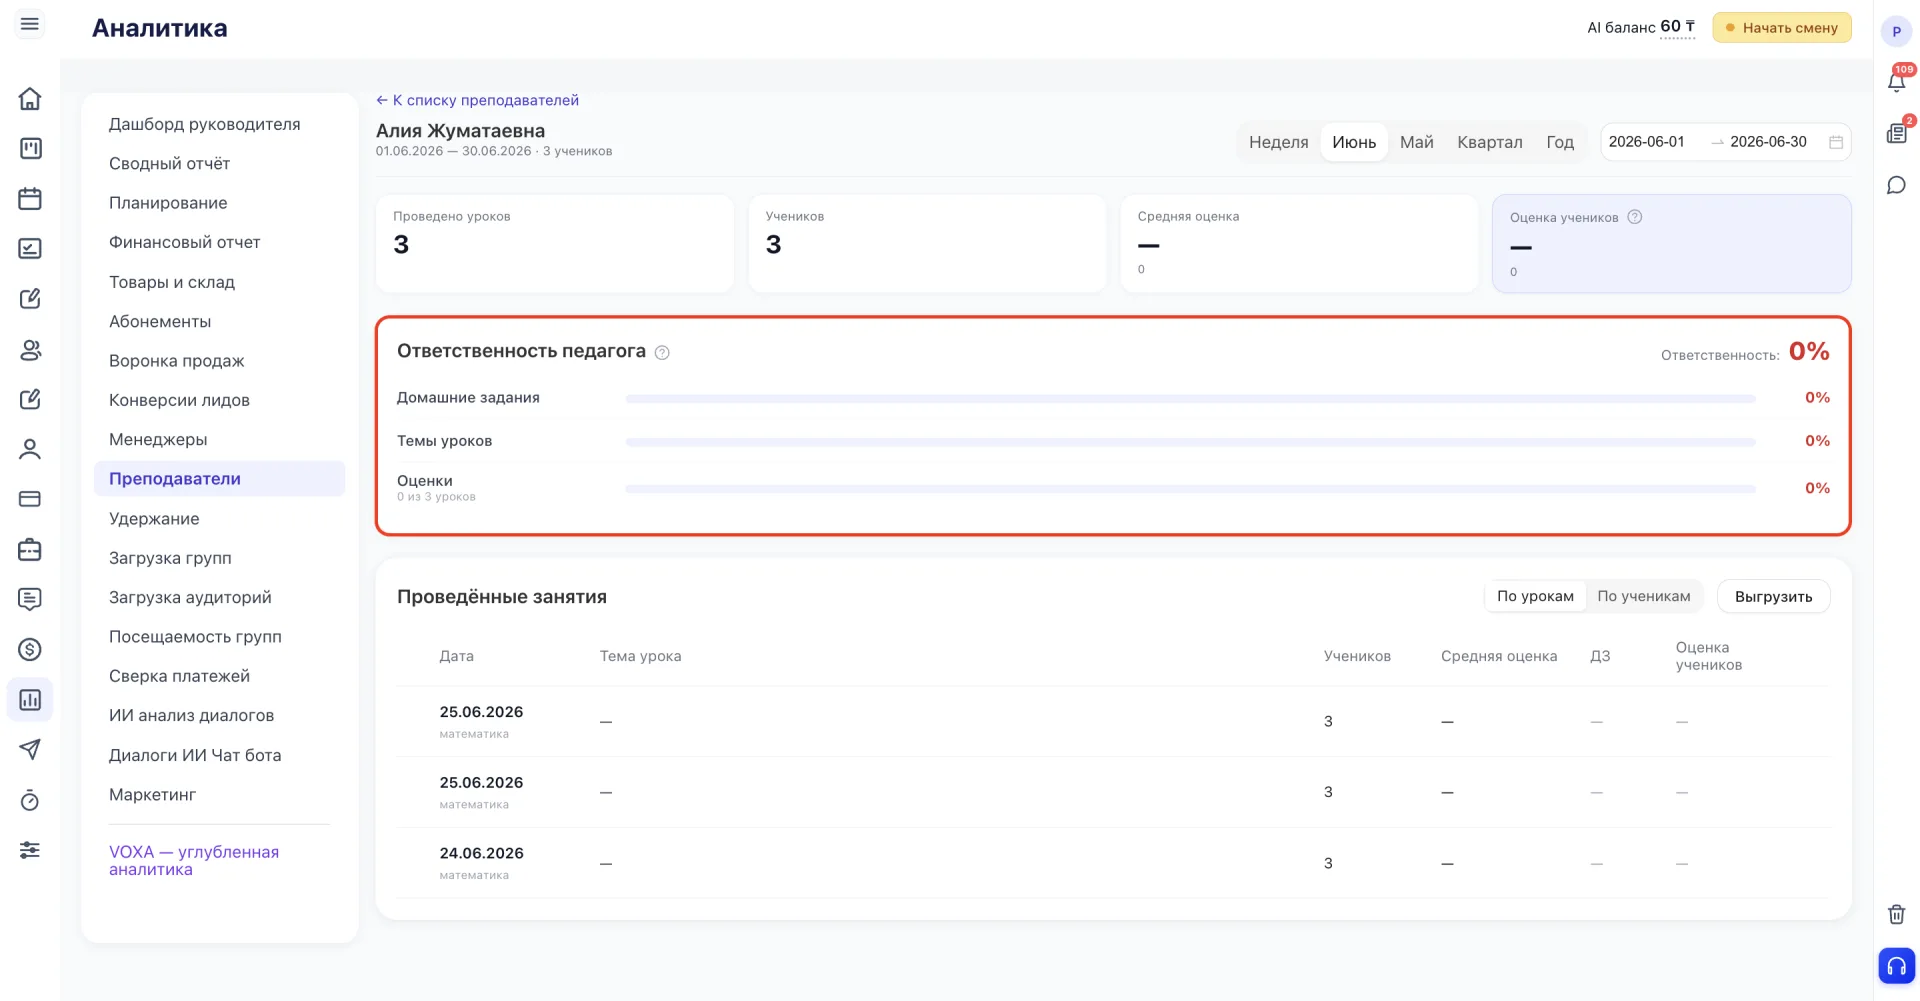This screenshot has height=1001, width=1920.
Task: Open the group of users sidebar icon
Action: coord(30,350)
